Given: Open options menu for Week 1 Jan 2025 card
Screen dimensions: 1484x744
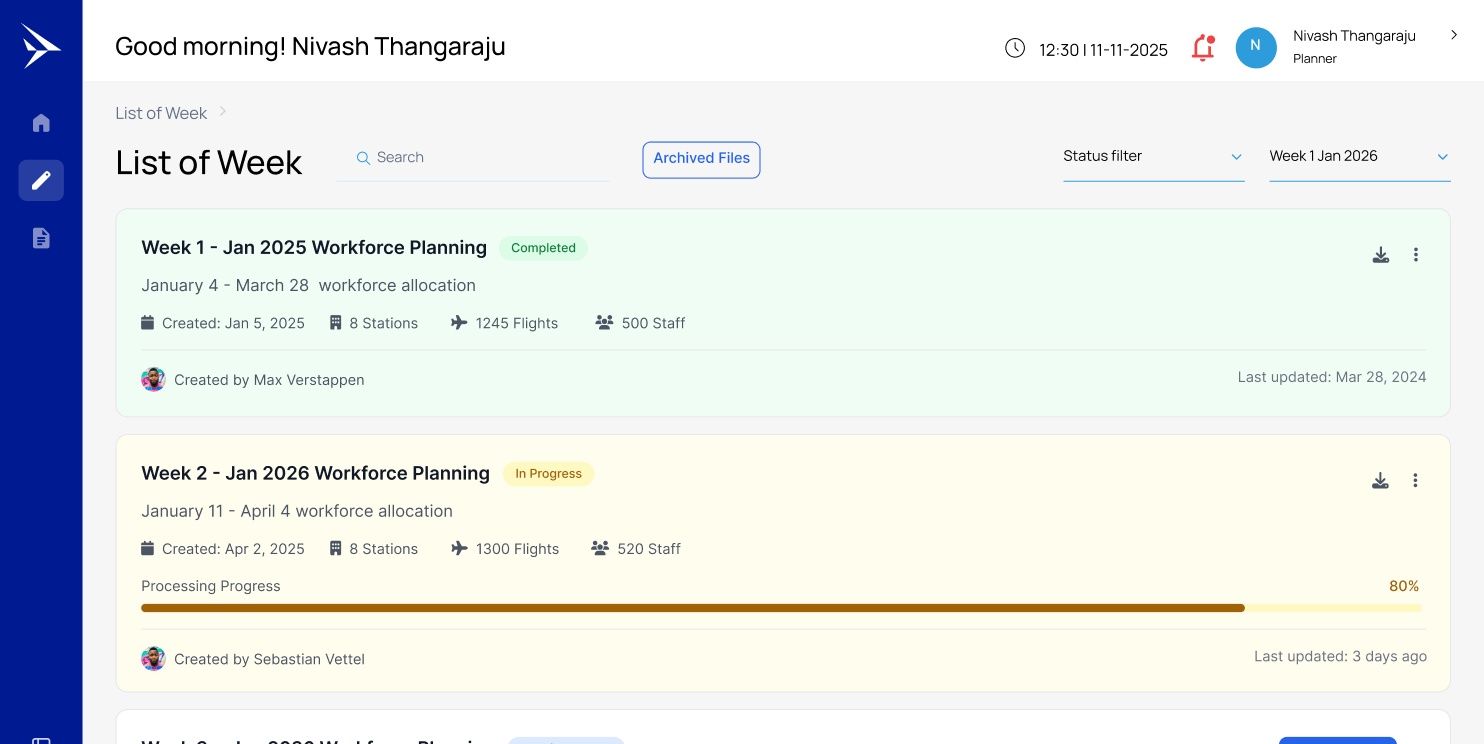Looking at the screenshot, I should tap(1416, 254).
